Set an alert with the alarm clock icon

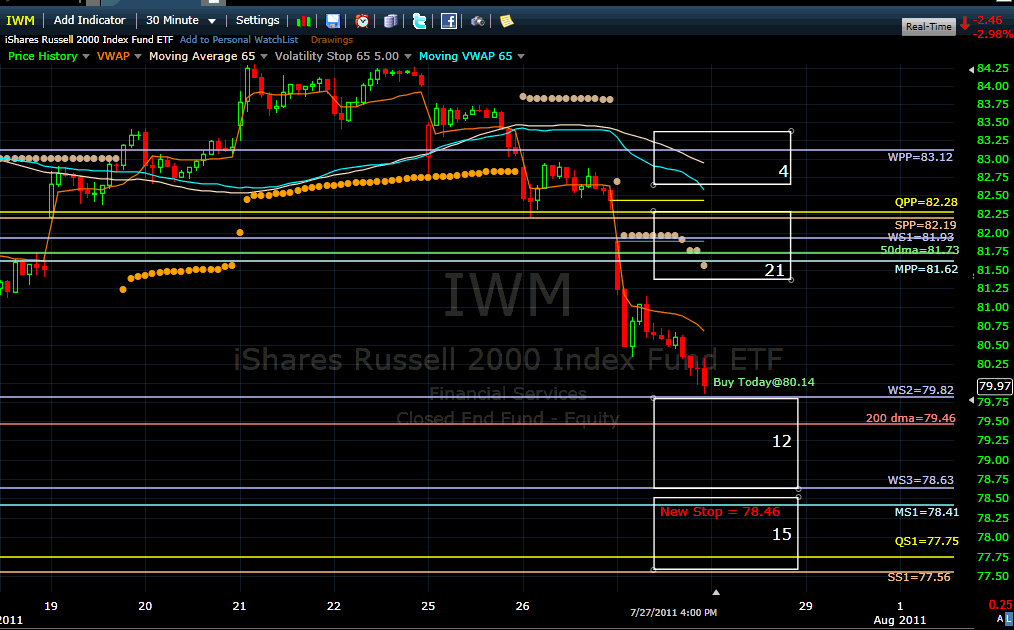click(362, 21)
